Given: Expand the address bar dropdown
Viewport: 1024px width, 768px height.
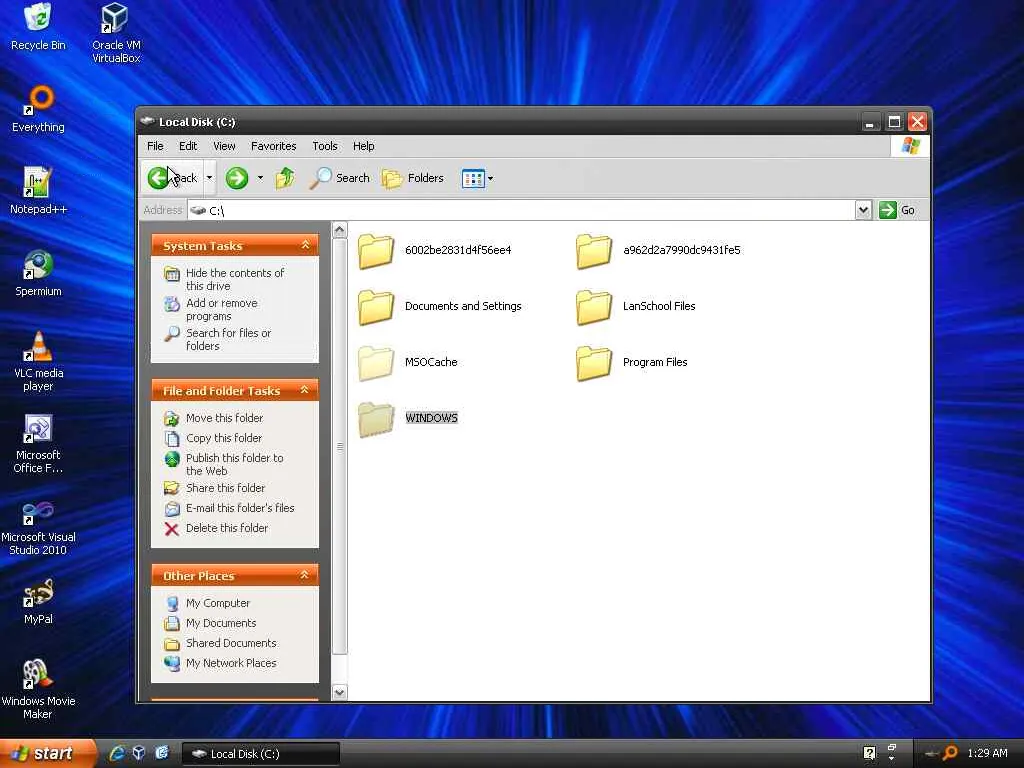Looking at the screenshot, I should [863, 210].
